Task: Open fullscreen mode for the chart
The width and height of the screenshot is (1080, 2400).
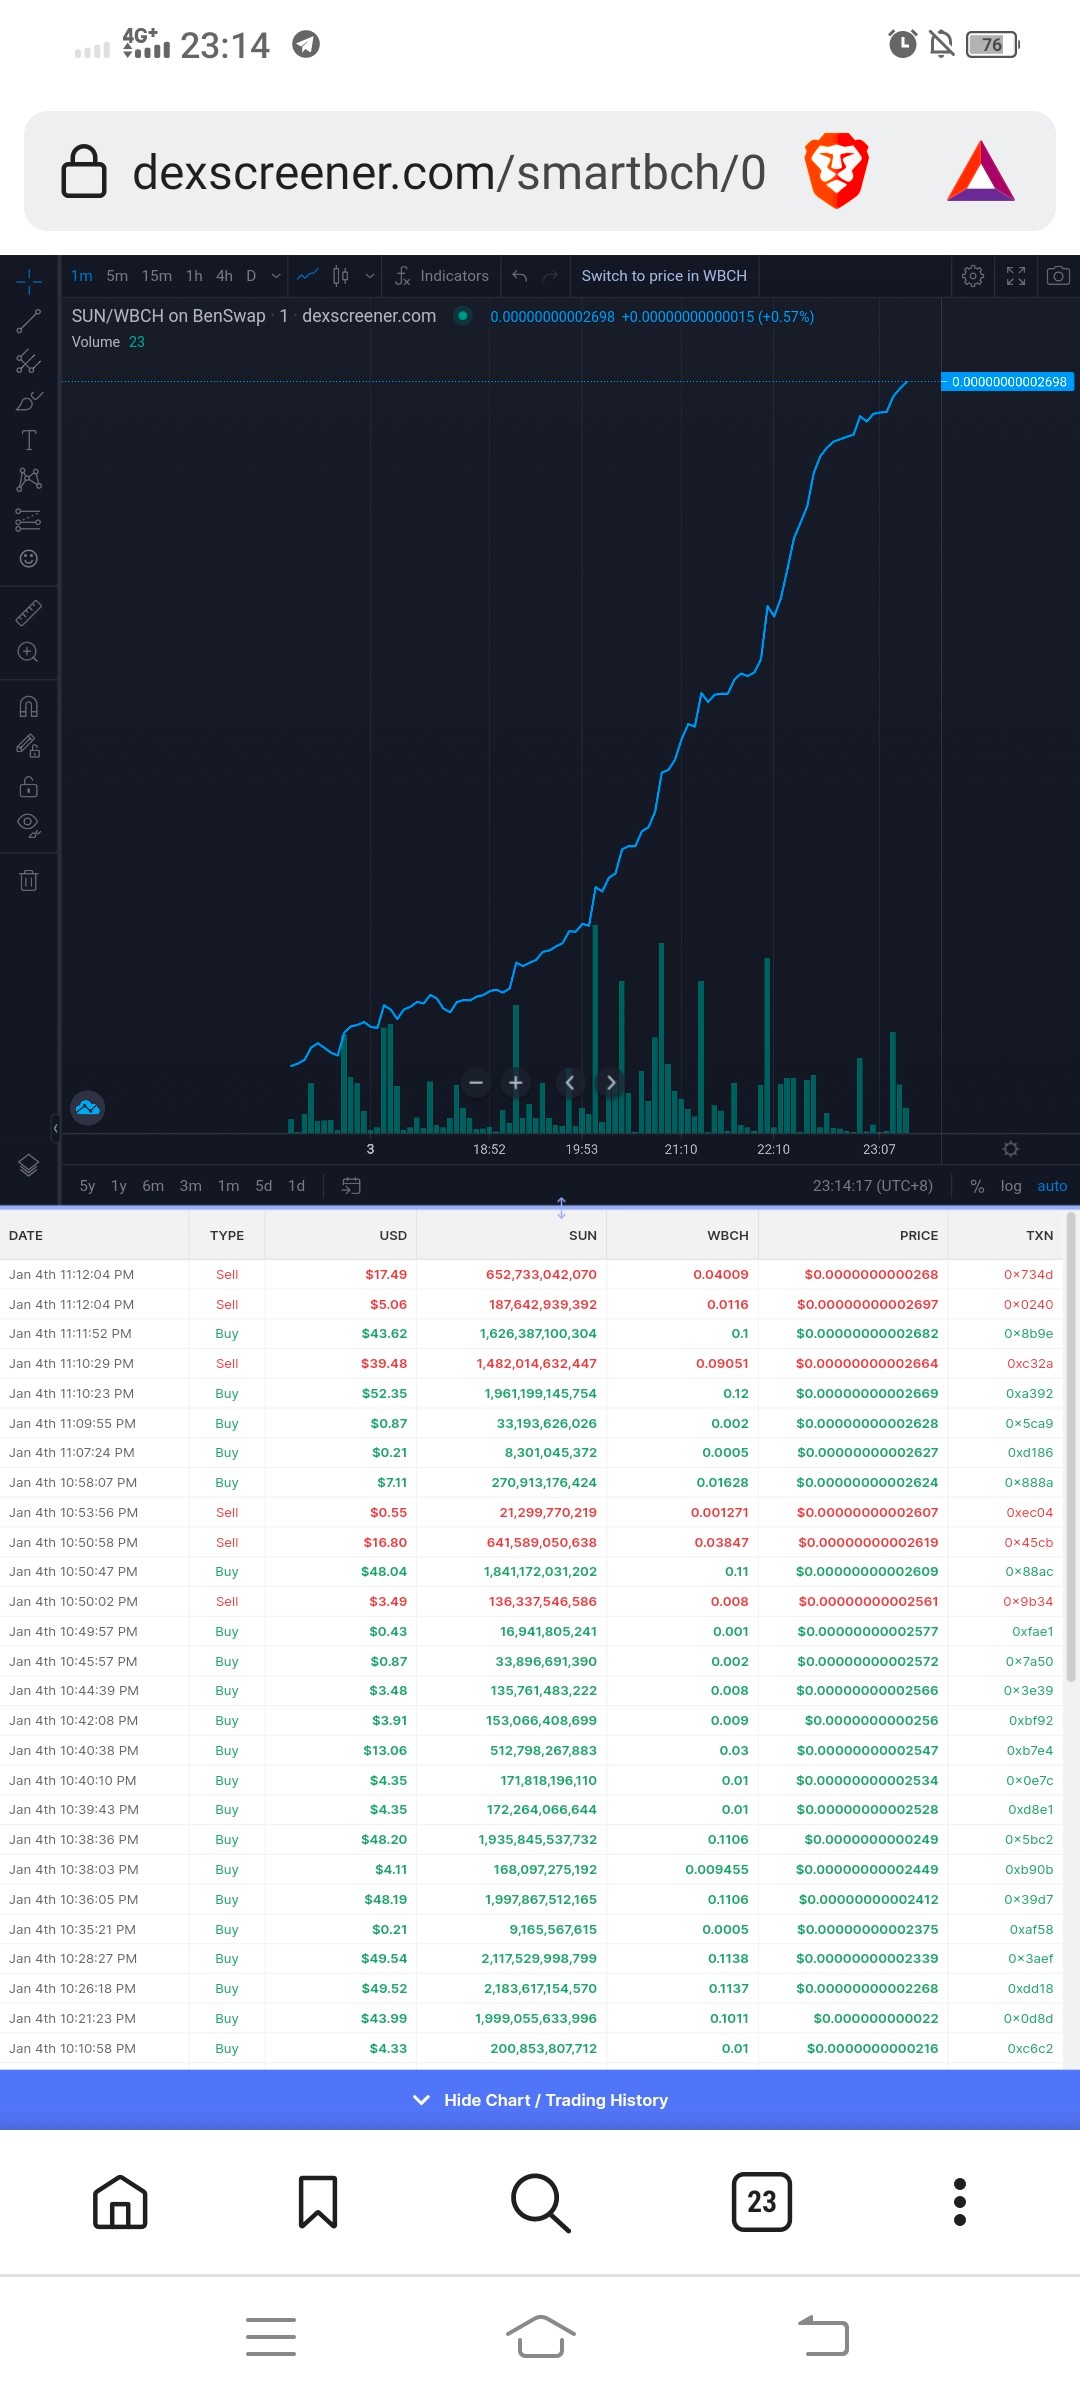Action: pos(1016,276)
